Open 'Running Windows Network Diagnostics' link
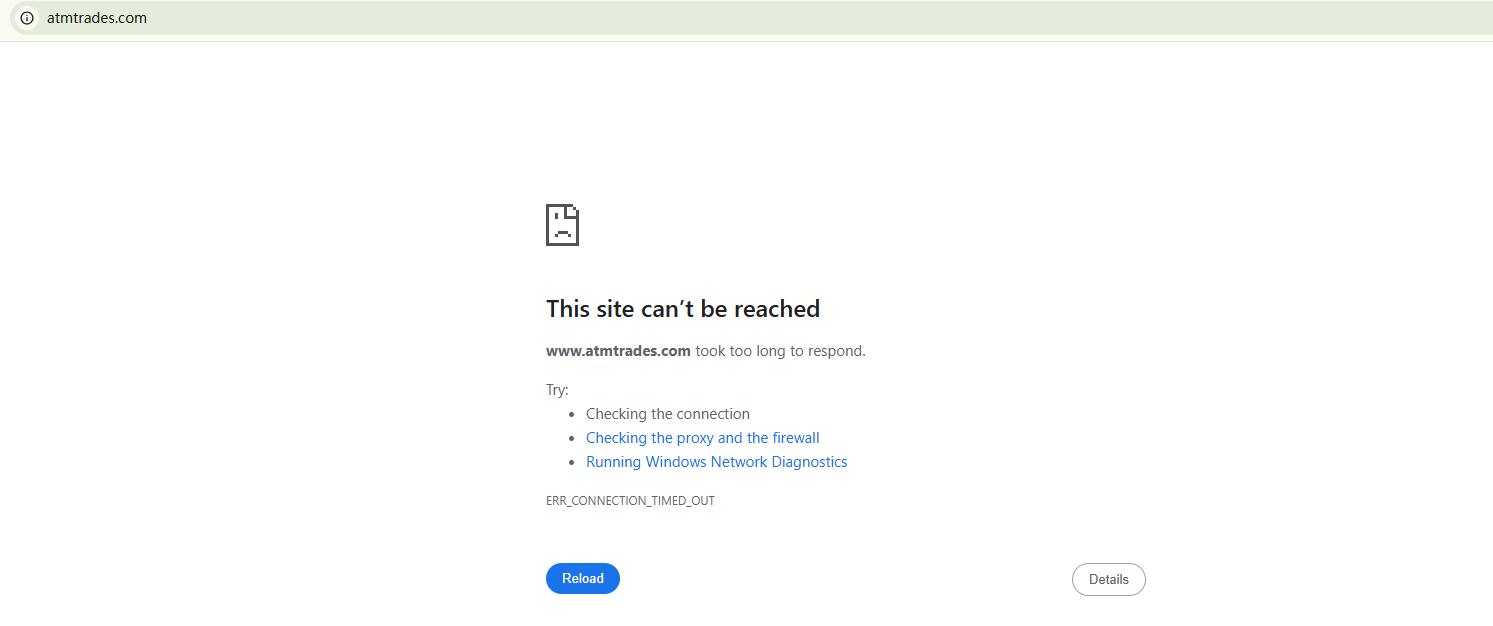The image size is (1493, 626). pos(717,462)
